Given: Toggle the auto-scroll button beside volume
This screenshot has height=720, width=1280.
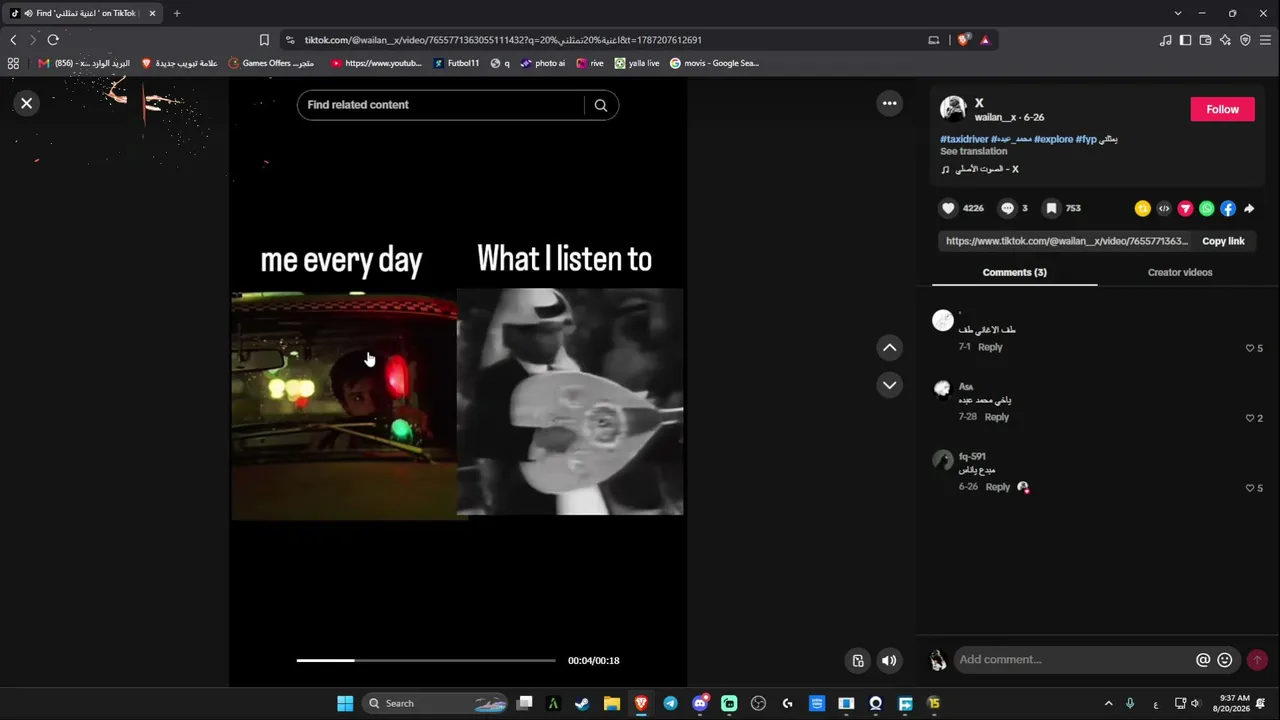Looking at the screenshot, I should [858, 660].
